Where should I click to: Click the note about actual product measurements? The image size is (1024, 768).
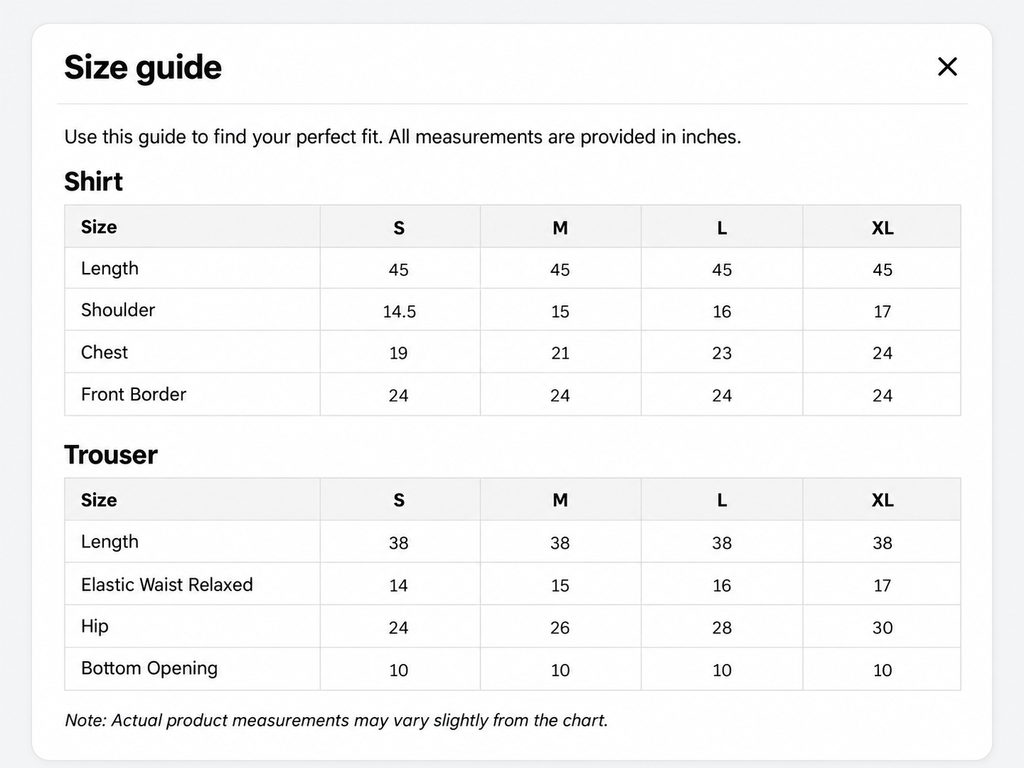coord(336,720)
